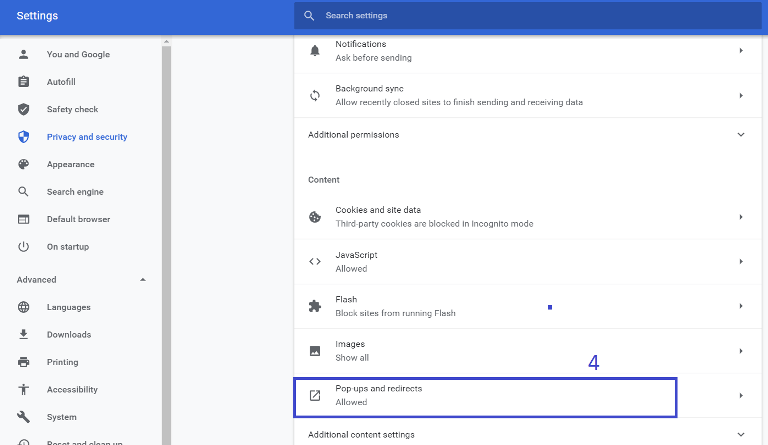Click the Cookies and site data title
The width and height of the screenshot is (768, 445).
[x=378, y=210]
